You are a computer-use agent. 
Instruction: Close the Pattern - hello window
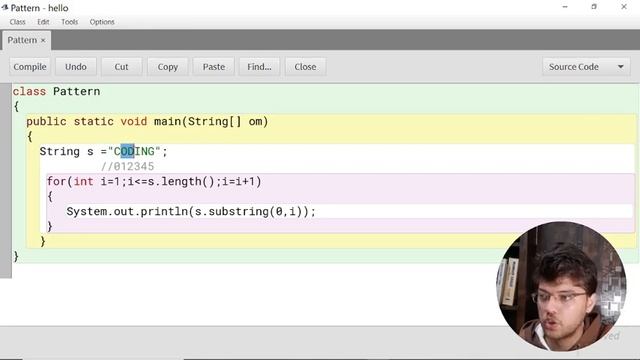(x=624, y=7)
